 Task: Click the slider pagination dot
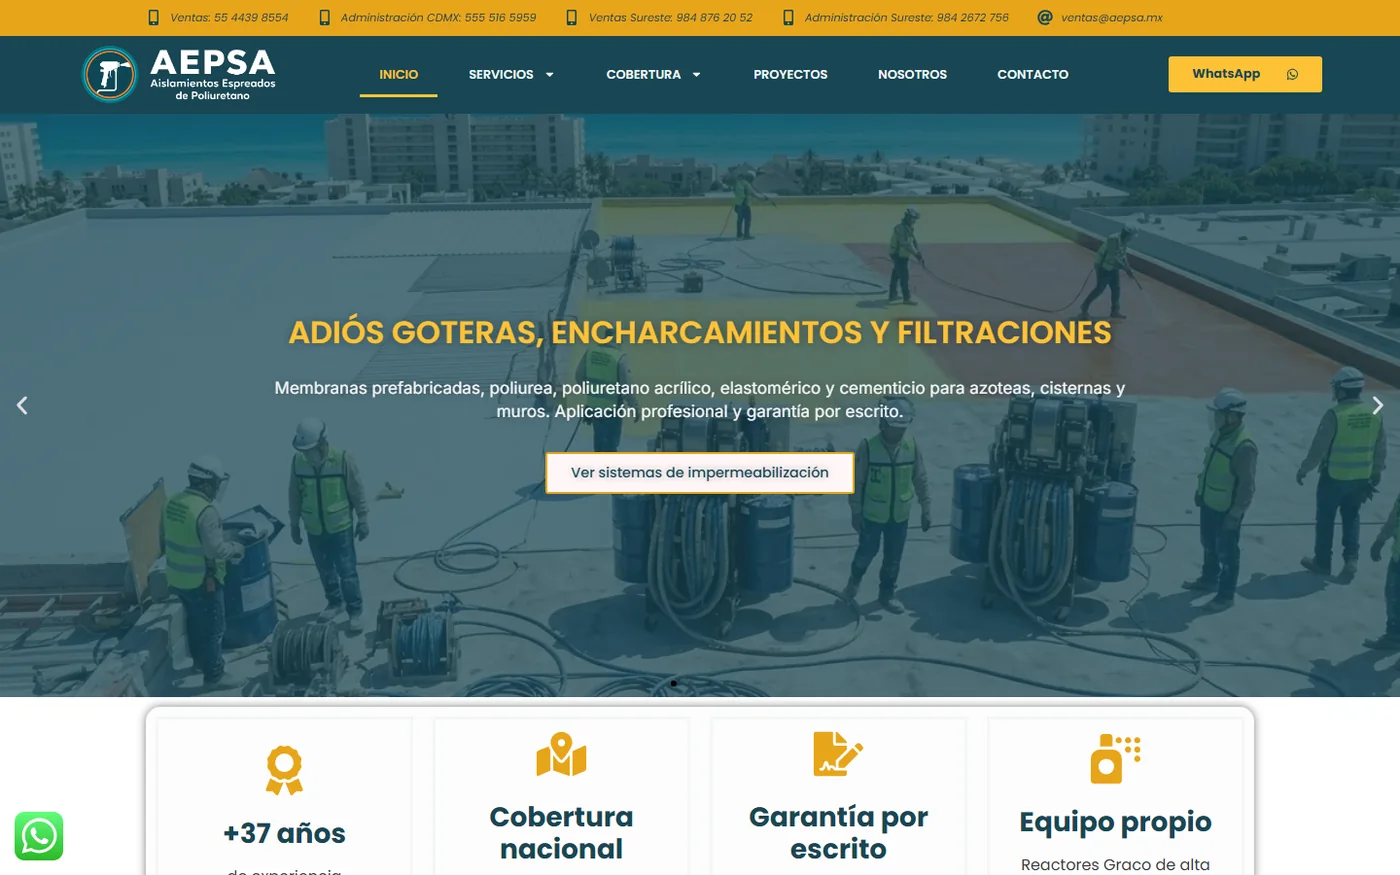point(673,684)
